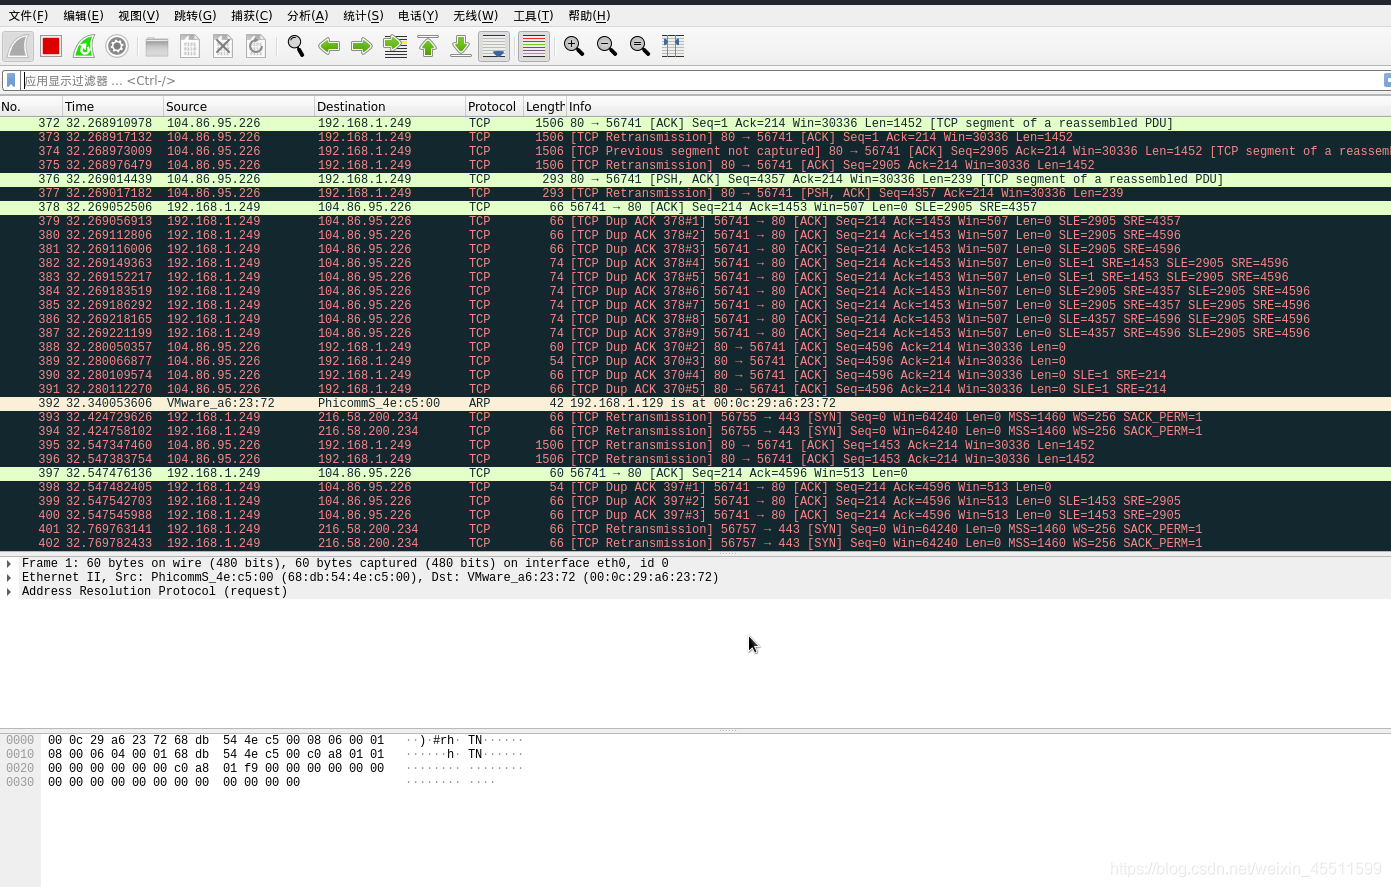This screenshot has height=887, width=1391.
Task: Go forward to the next packet arrow
Action: pos(362,46)
